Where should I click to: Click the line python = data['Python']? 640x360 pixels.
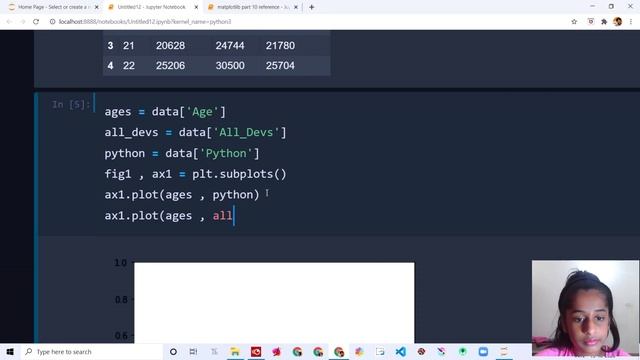point(182,153)
